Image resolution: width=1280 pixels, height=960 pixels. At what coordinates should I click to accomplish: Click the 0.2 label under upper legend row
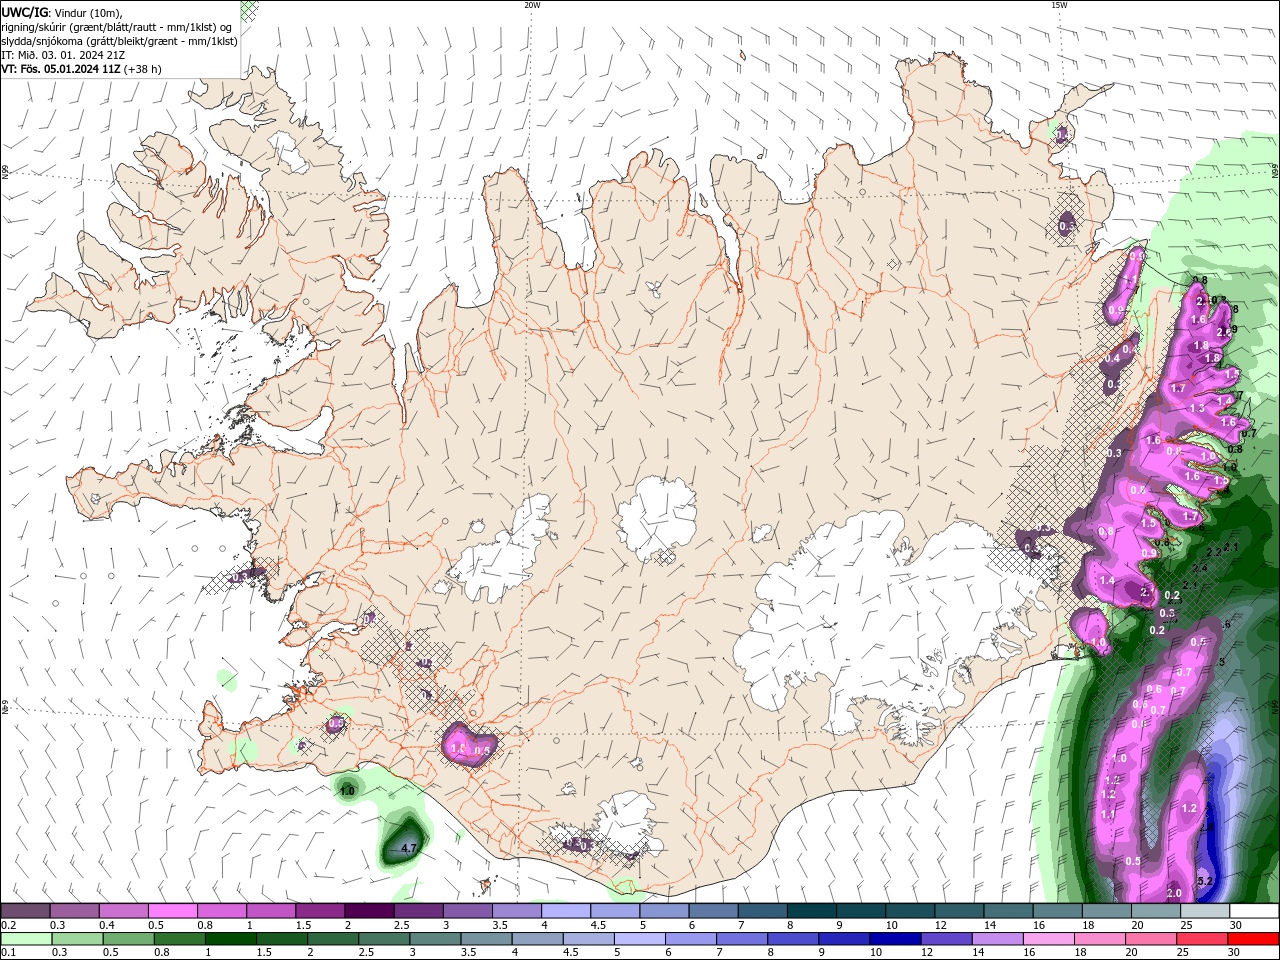pyautogui.click(x=9, y=925)
